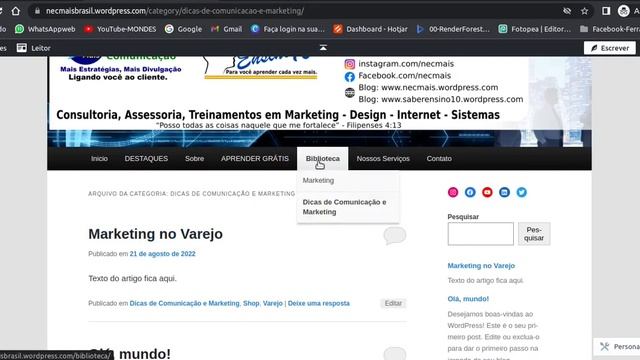Open the YouTube-MONDES bookmark

pyautogui.click(x=120, y=29)
